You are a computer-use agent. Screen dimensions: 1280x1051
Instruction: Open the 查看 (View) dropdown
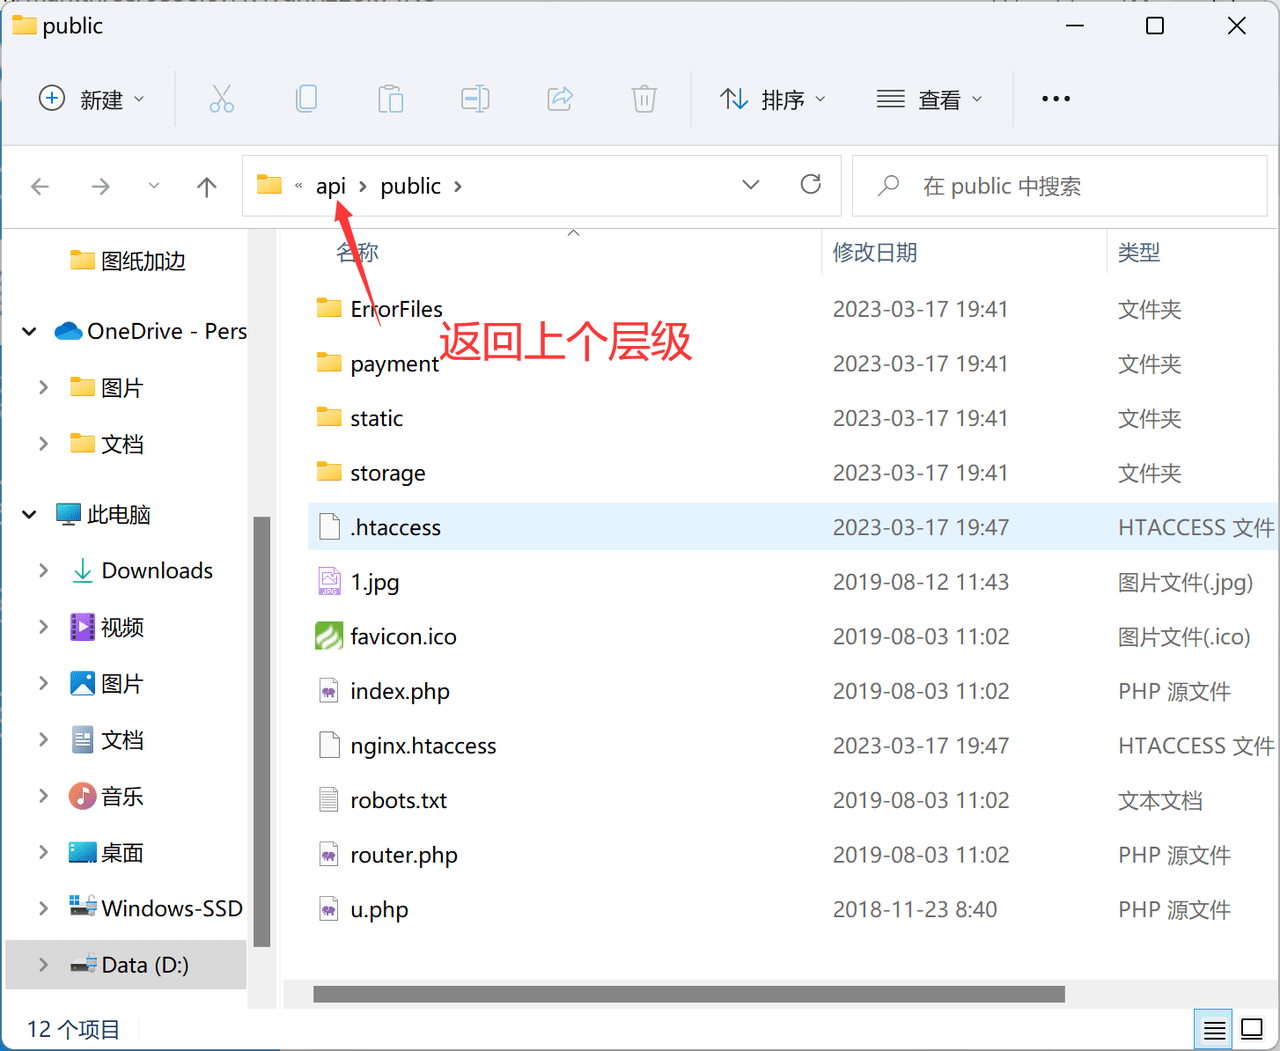(x=930, y=99)
